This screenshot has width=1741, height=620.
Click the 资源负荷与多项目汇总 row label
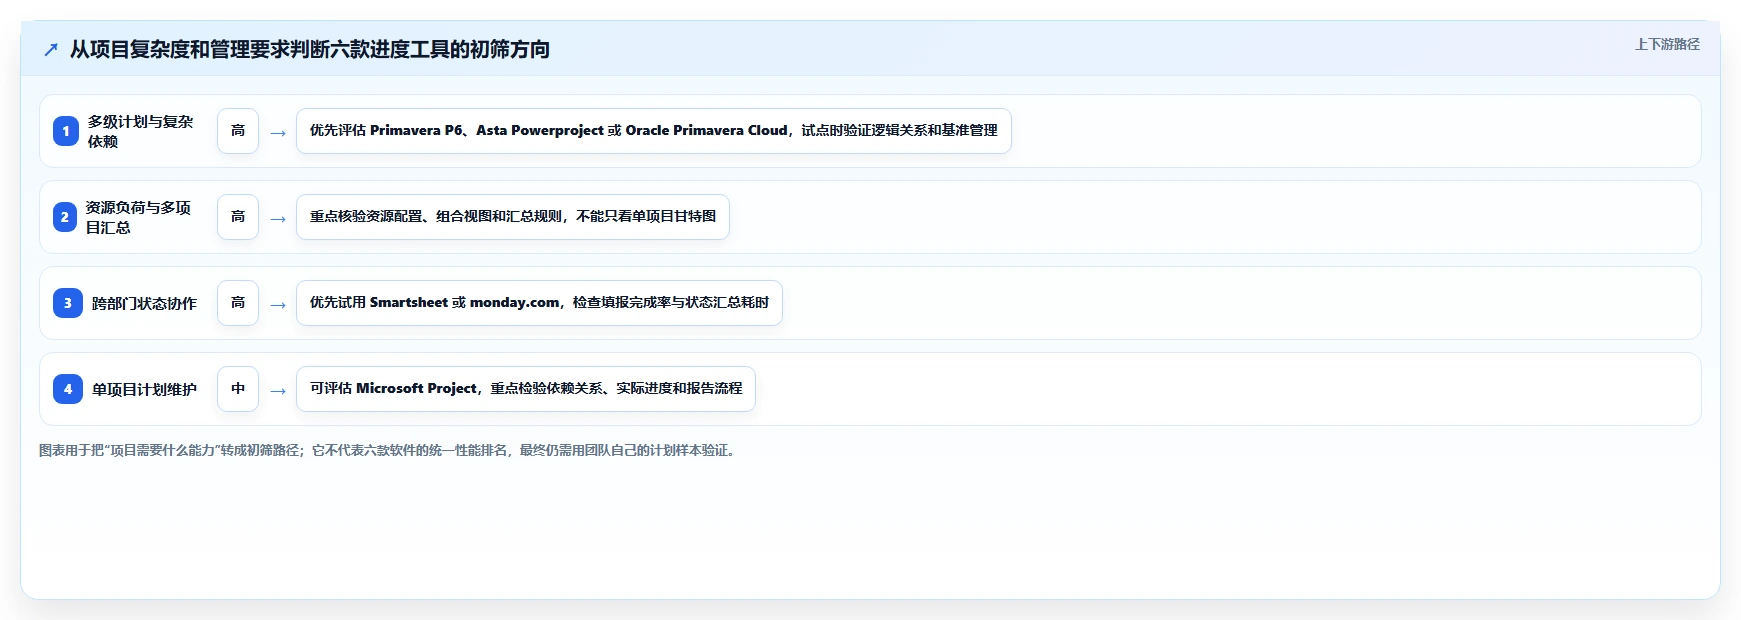pyautogui.click(x=139, y=217)
